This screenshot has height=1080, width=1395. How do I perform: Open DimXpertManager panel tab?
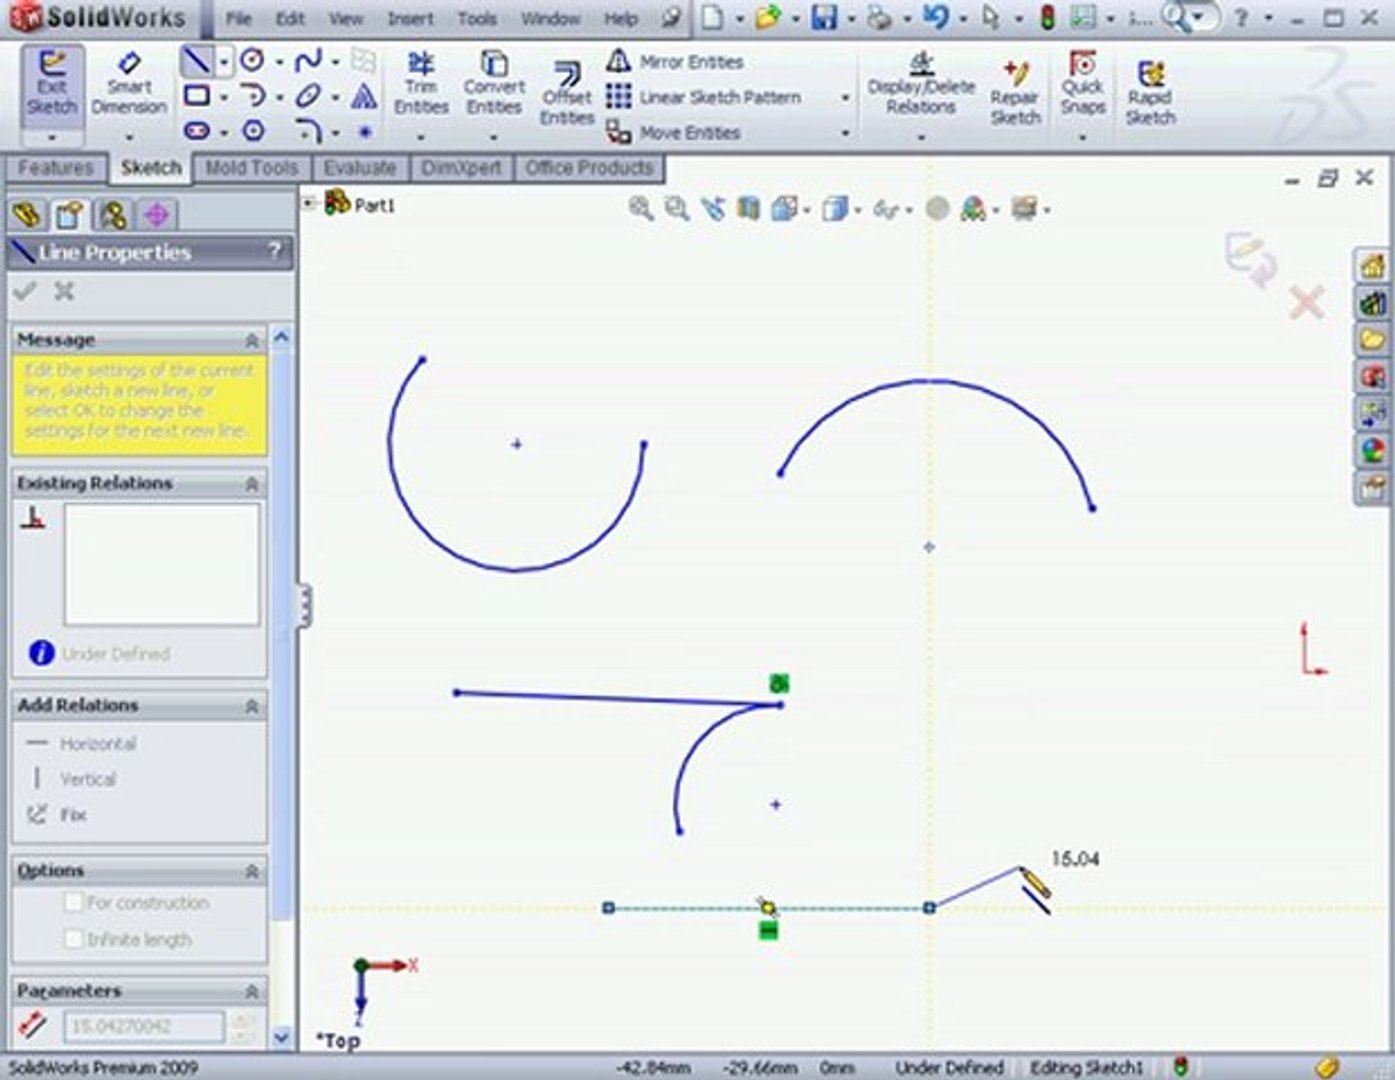[156, 215]
